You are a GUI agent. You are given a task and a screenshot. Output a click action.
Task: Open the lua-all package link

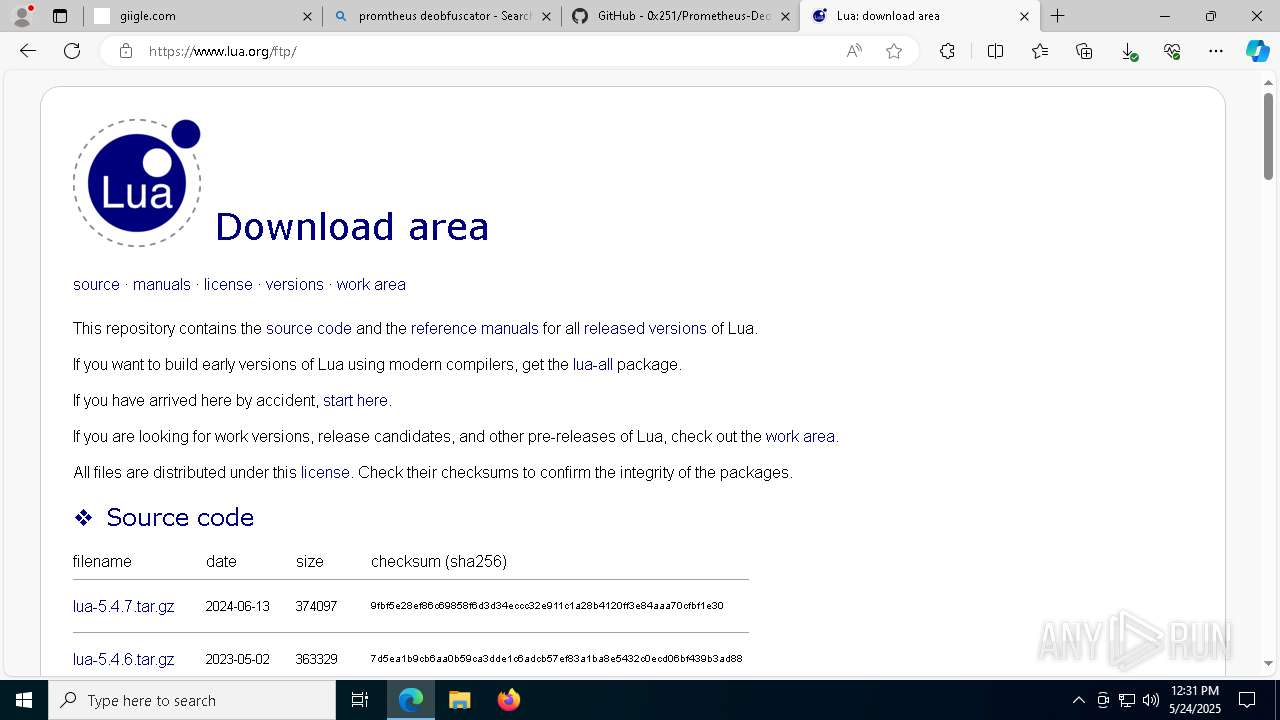click(593, 365)
